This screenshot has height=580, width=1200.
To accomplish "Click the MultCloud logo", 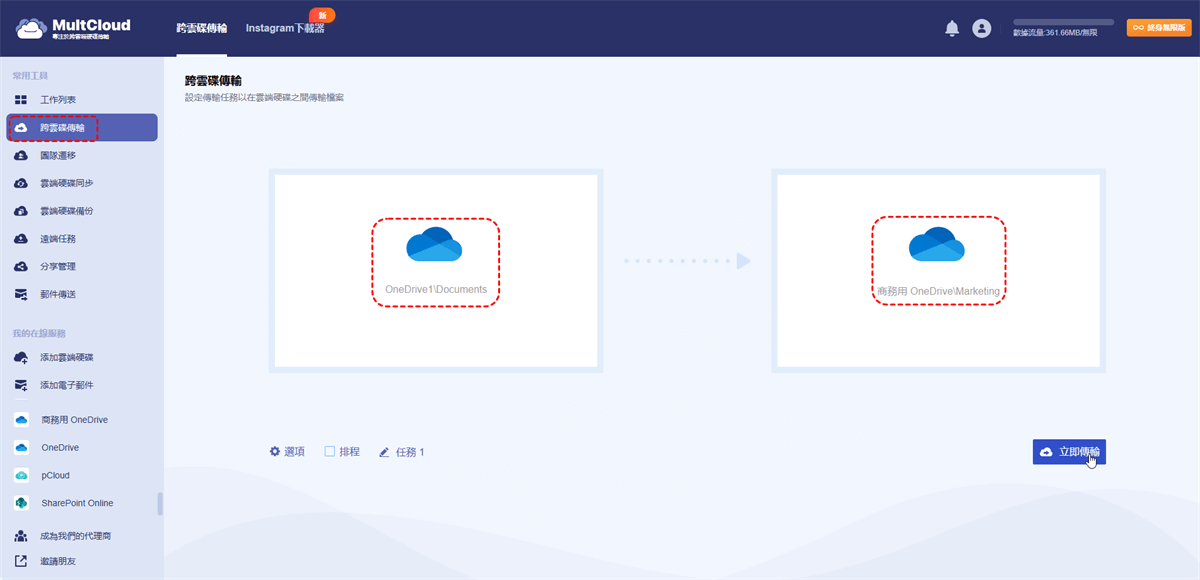I will (x=73, y=28).
